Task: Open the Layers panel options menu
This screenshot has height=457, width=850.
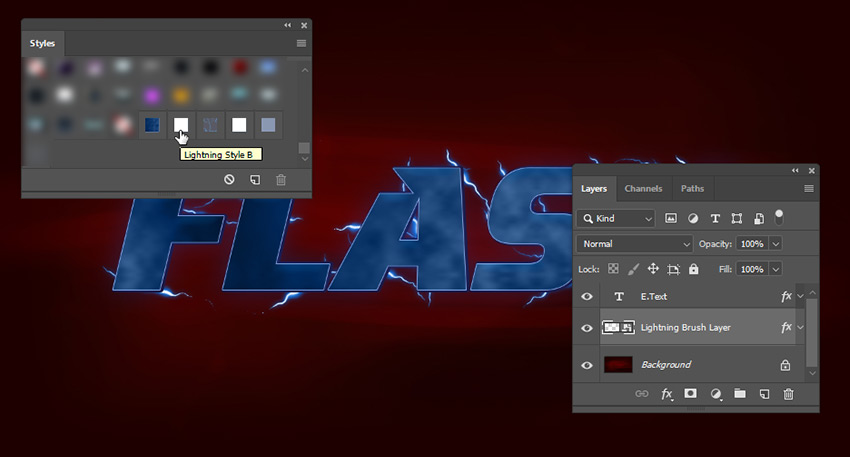Action: coord(808,188)
